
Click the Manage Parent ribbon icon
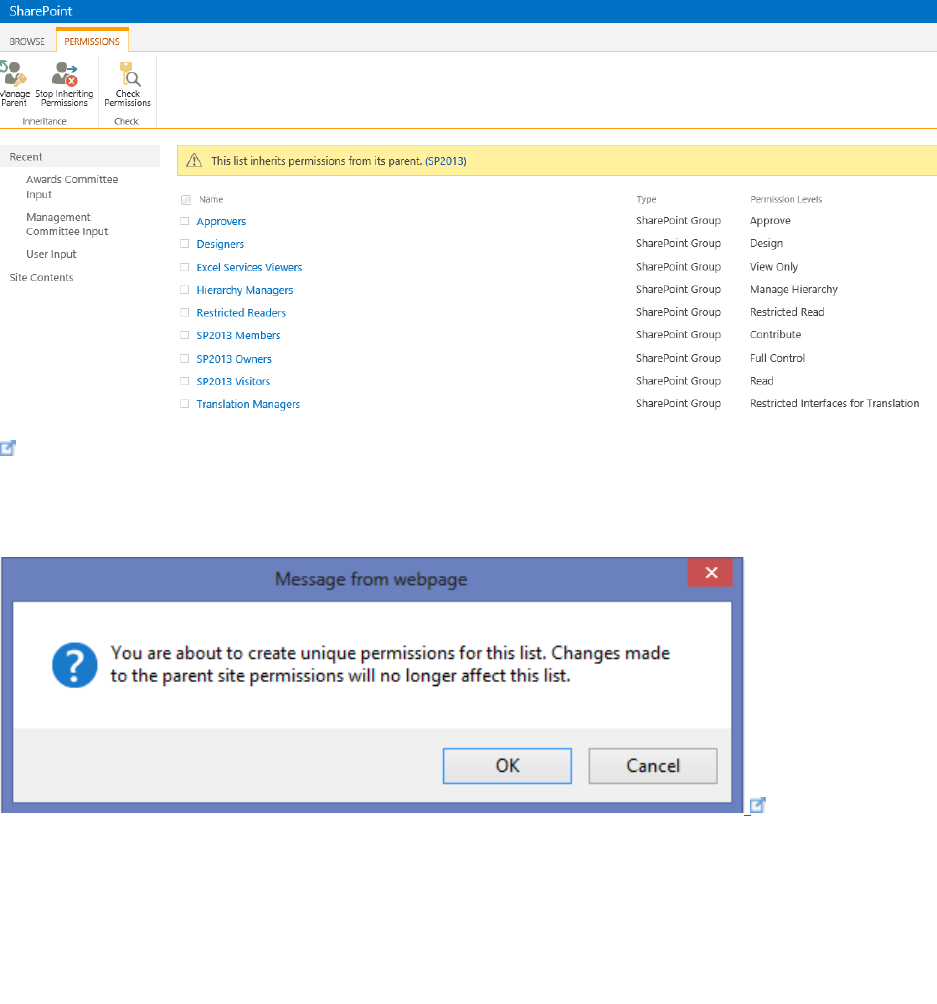click(x=14, y=83)
